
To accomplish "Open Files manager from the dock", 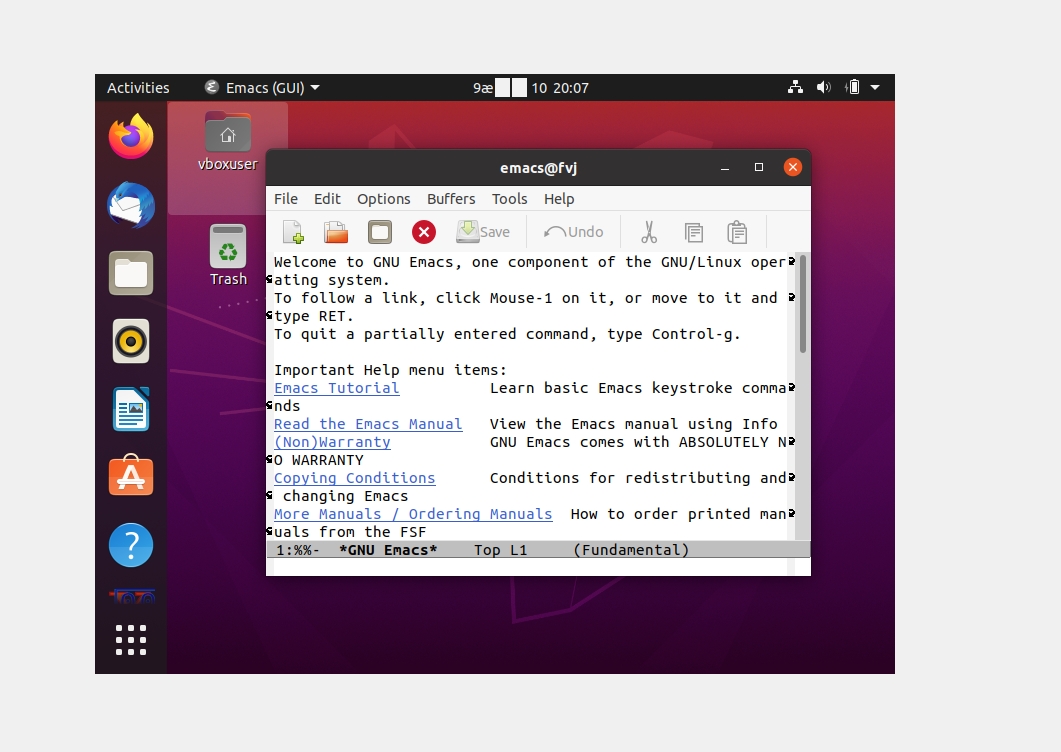I will [131, 273].
